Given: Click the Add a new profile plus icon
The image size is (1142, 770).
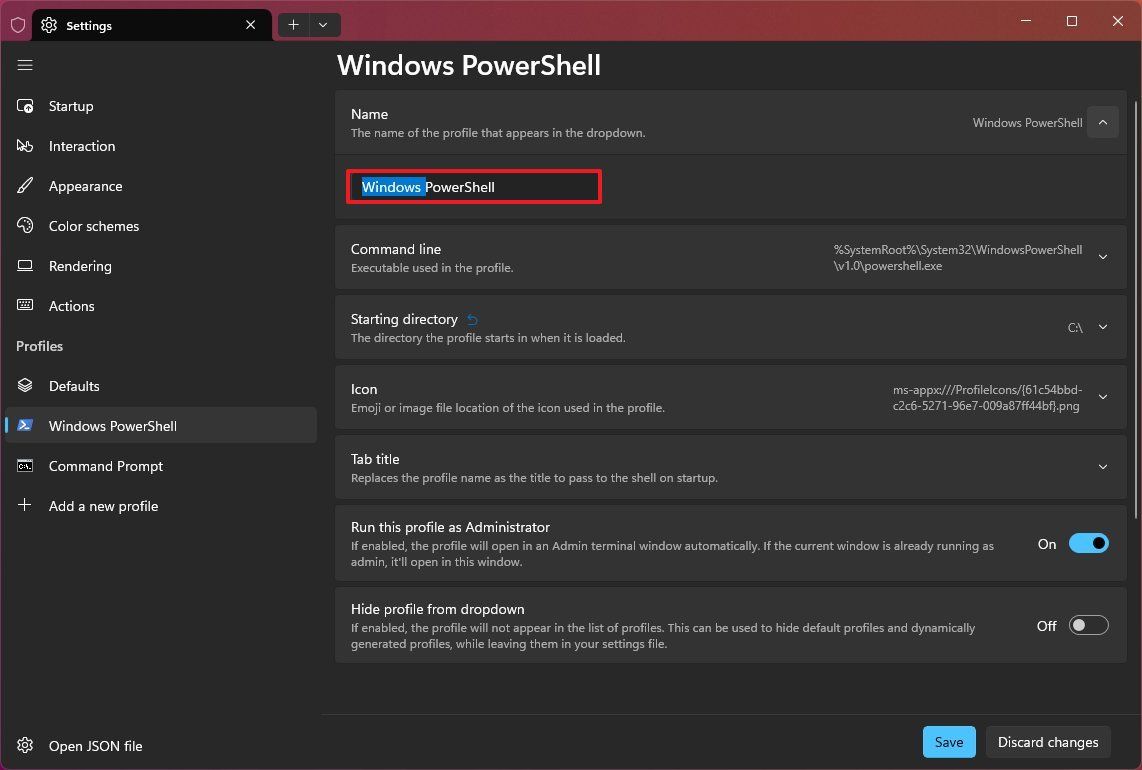Looking at the screenshot, I should [24, 506].
